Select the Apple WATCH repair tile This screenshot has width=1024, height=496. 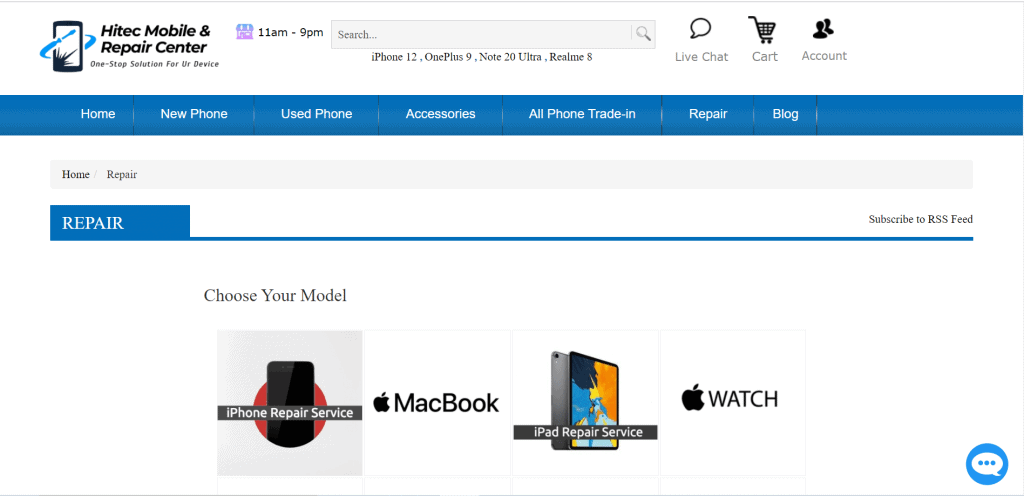[733, 403]
